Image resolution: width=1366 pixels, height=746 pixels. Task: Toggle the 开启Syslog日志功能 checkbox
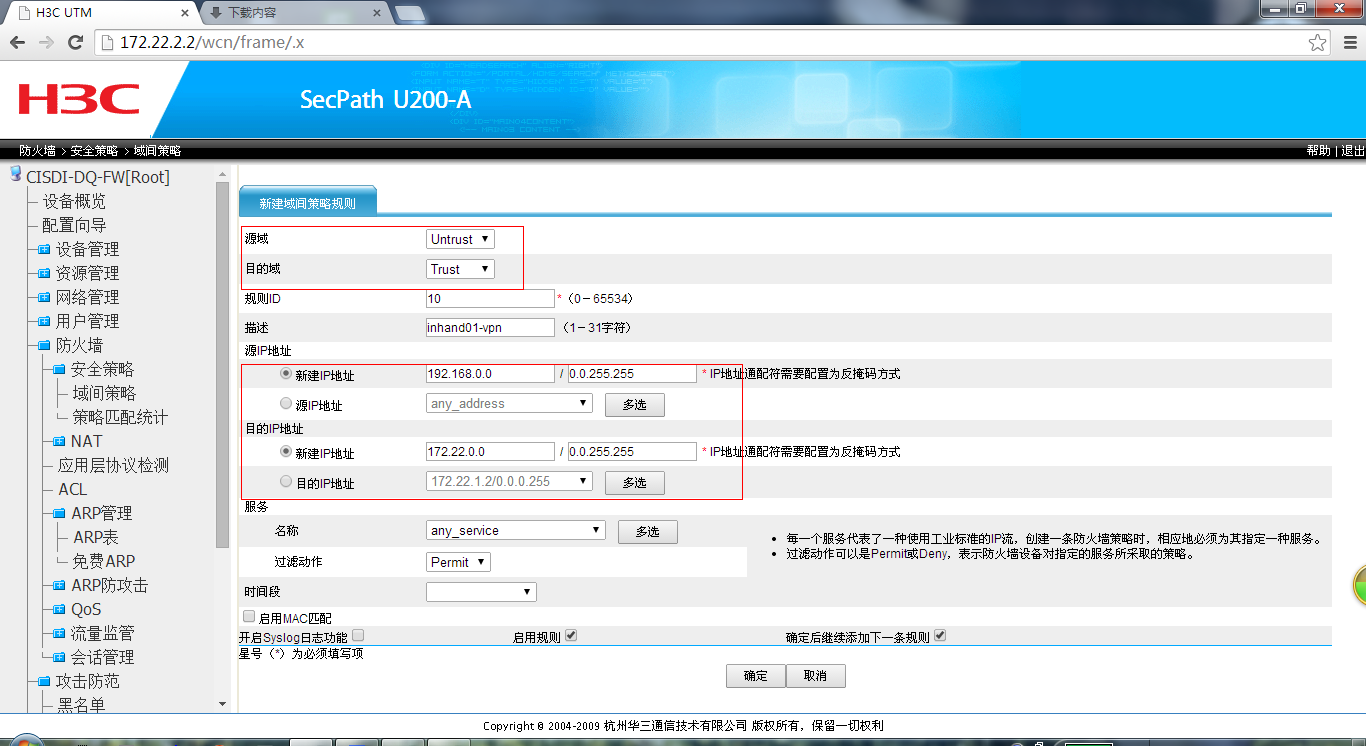point(358,635)
